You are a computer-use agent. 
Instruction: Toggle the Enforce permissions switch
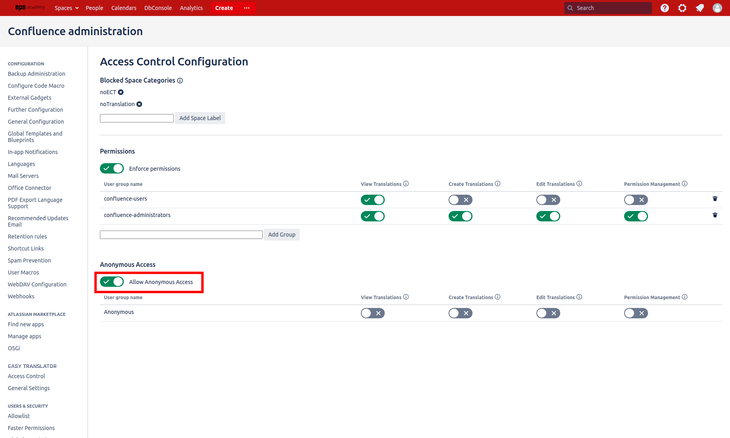click(x=112, y=168)
